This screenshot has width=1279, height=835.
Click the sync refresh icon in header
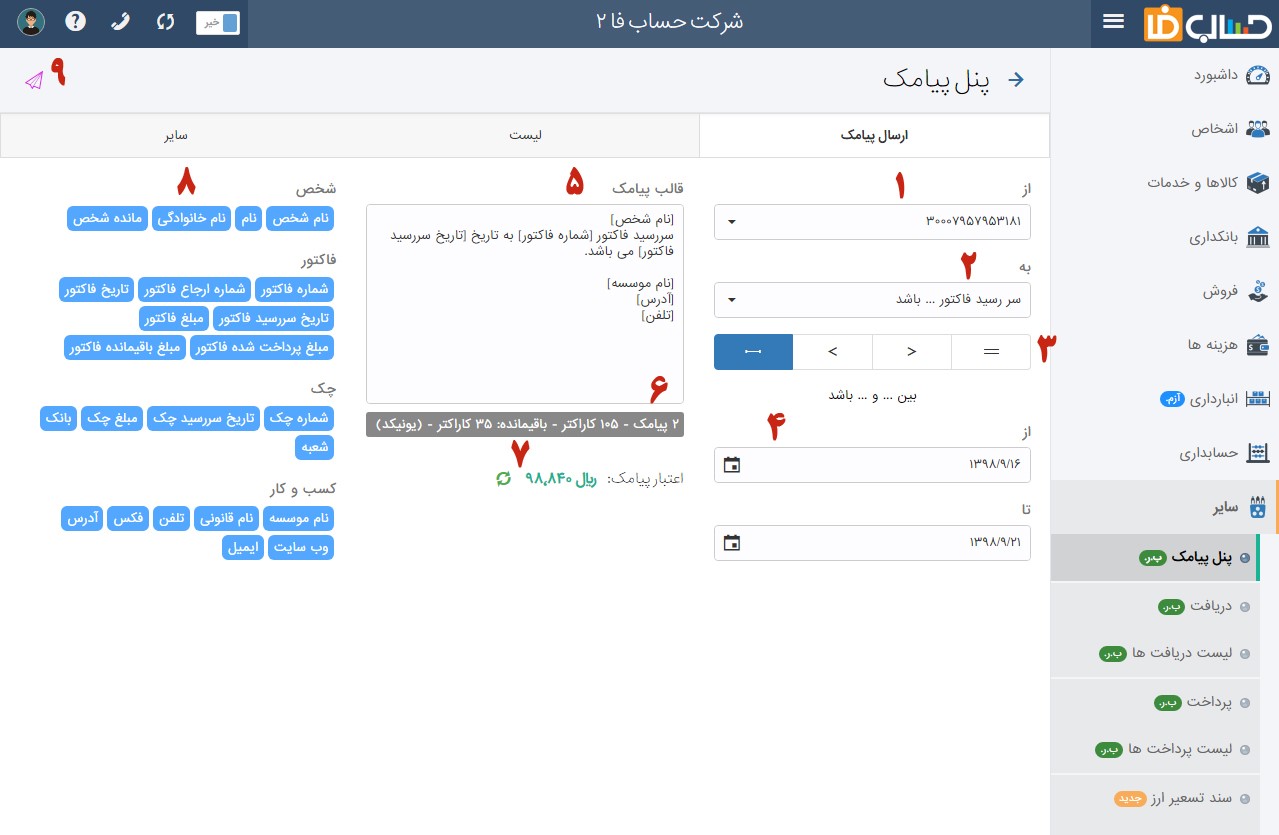(166, 22)
